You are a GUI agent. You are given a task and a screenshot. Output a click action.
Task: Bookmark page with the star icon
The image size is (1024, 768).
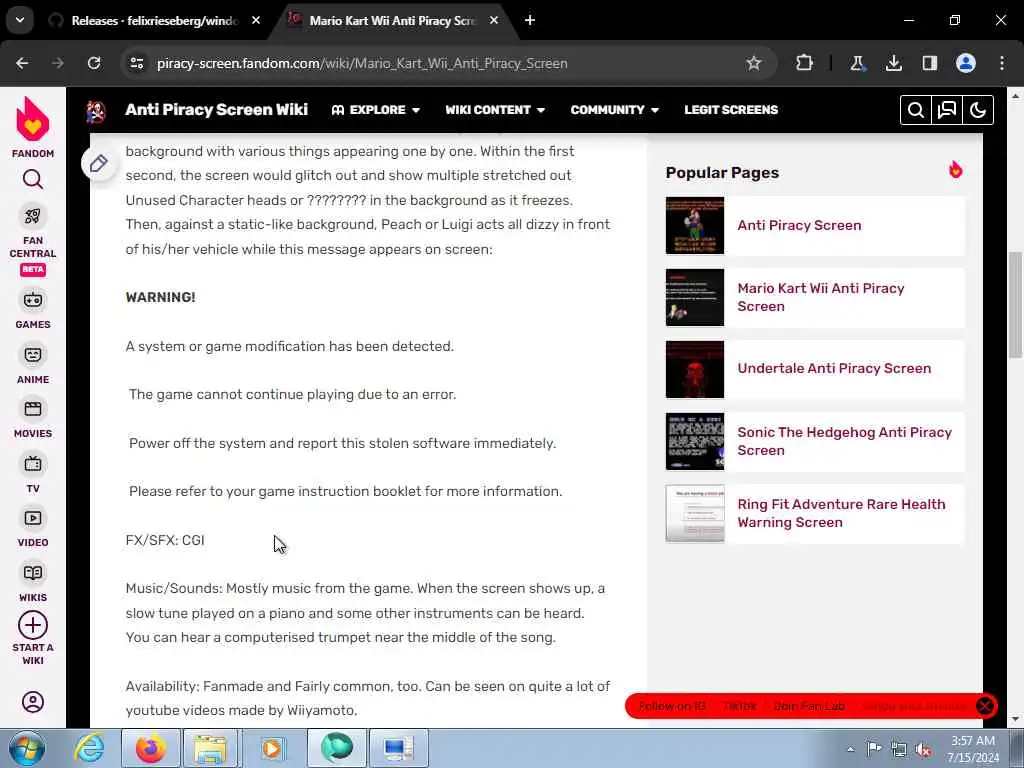[x=754, y=63]
